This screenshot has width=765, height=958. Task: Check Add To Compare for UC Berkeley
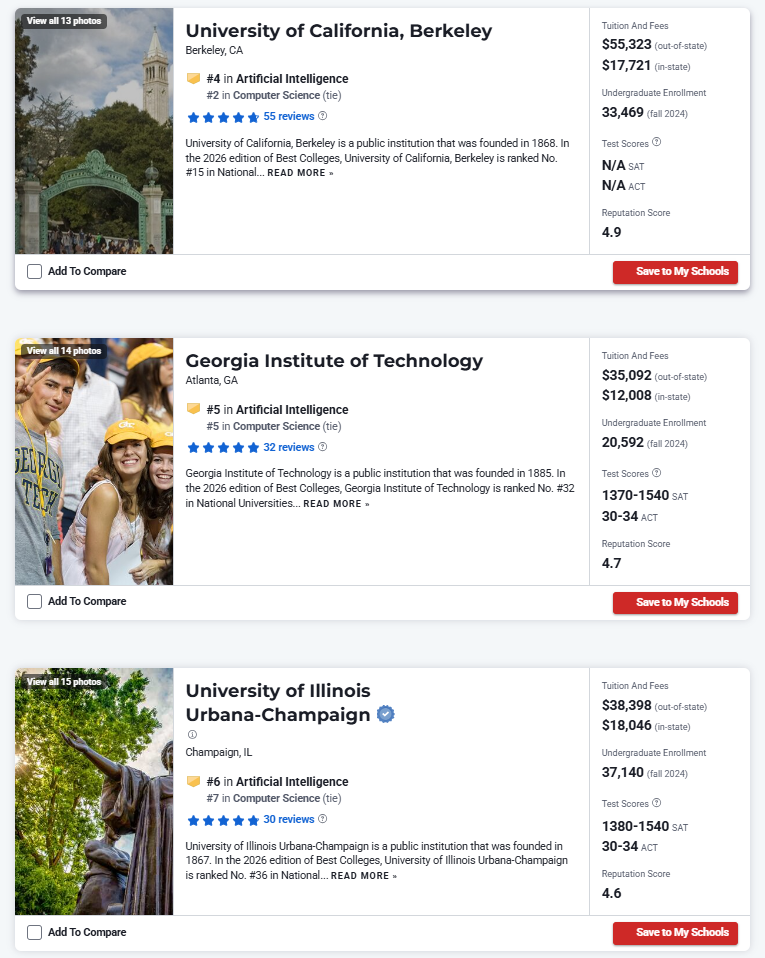point(35,271)
